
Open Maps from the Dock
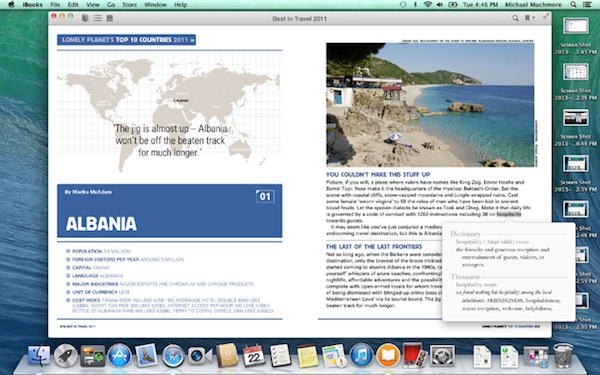point(334,355)
